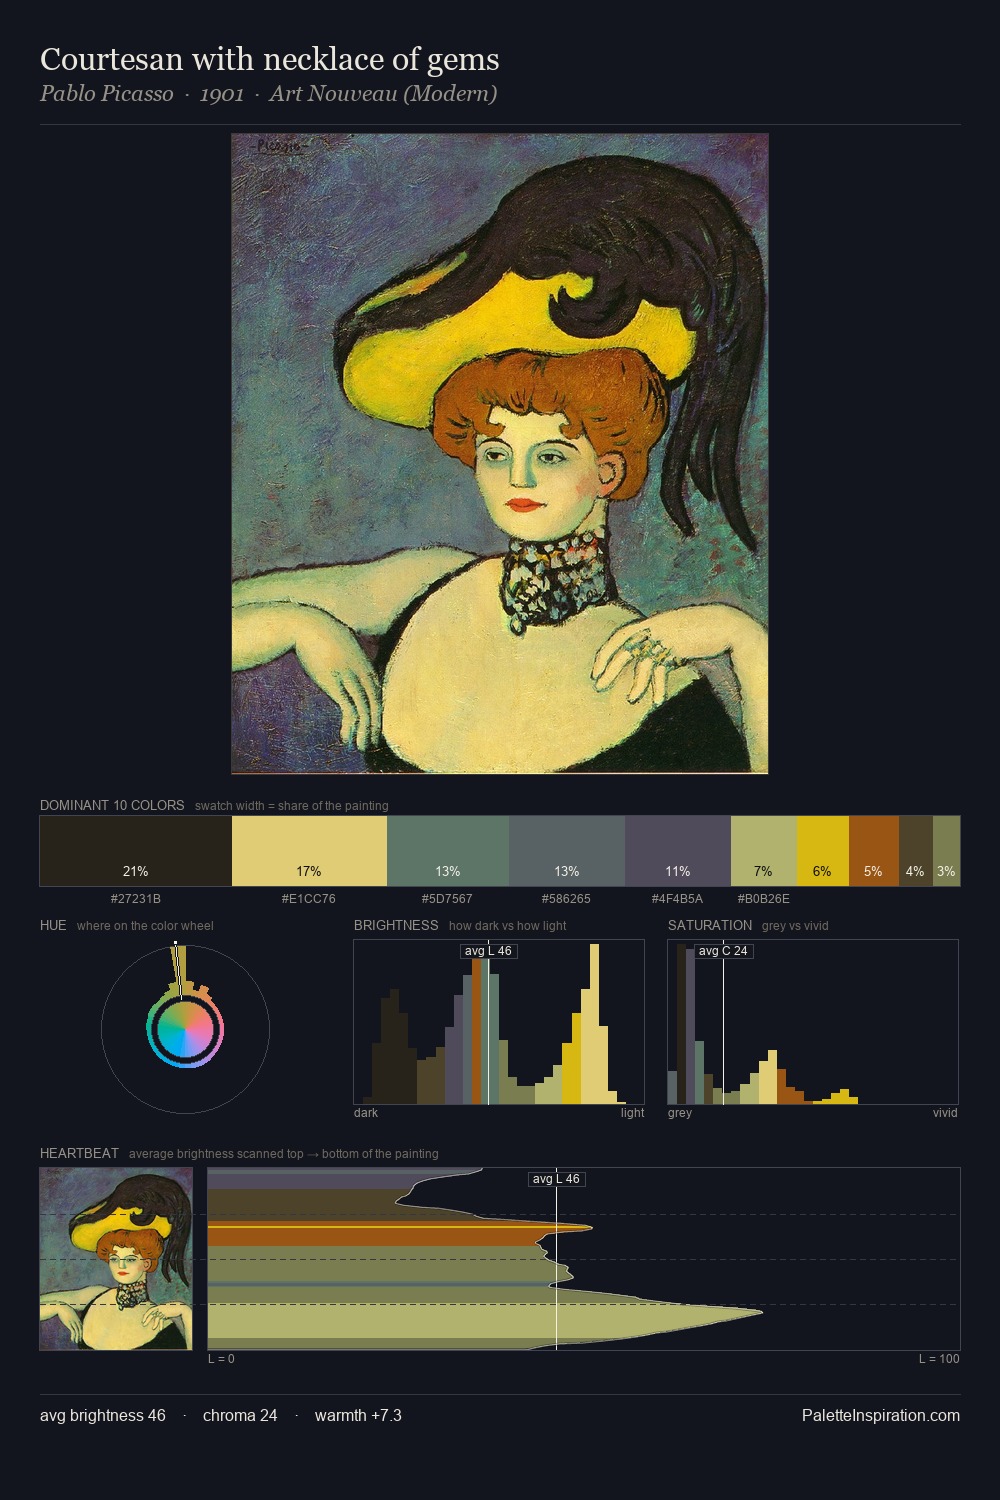Select the burnt orange 5% swatch
This screenshot has height=1500, width=1000.
click(874, 851)
